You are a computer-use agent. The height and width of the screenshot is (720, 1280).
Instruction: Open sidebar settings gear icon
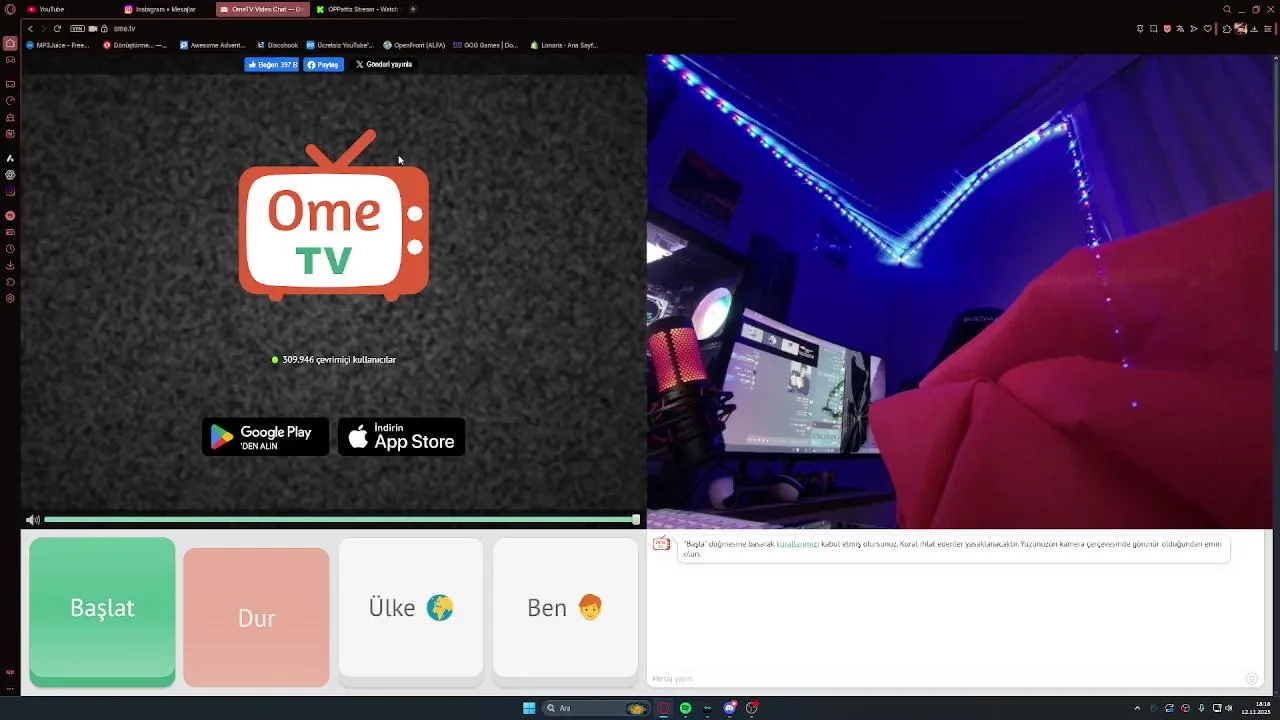(x=10, y=298)
